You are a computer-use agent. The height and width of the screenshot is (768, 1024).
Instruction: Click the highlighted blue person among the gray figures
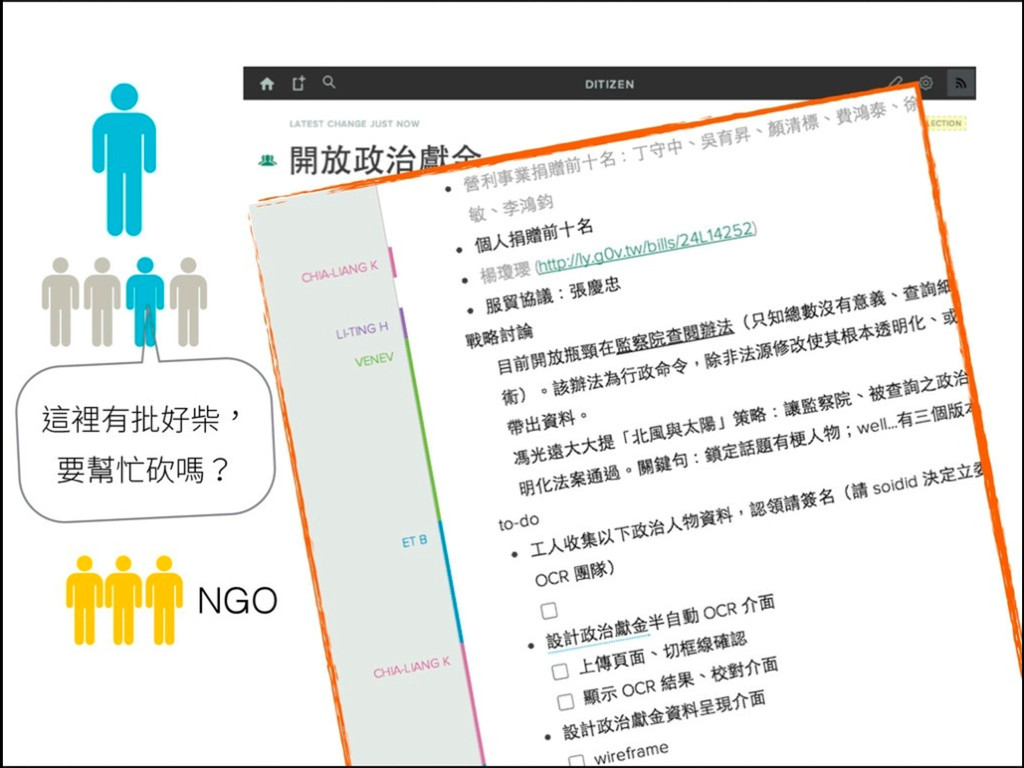point(145,301)
